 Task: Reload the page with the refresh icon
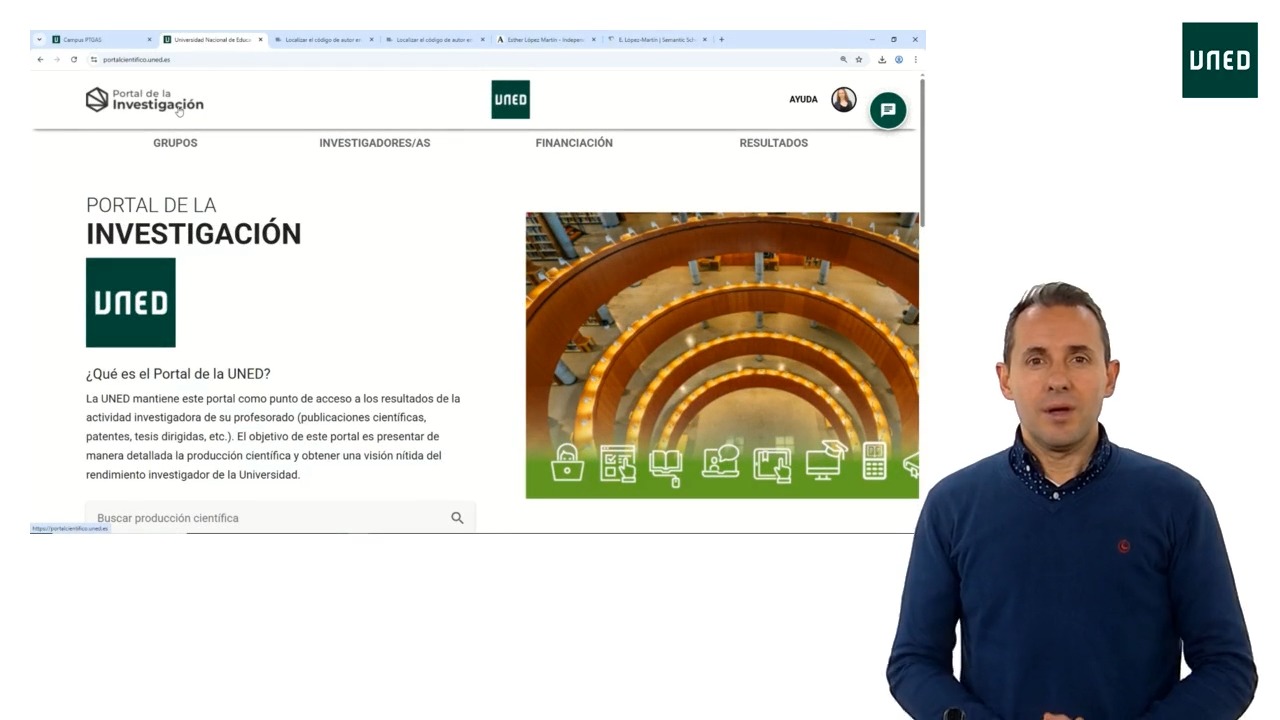pyautogui.click(x=74, y=59)
